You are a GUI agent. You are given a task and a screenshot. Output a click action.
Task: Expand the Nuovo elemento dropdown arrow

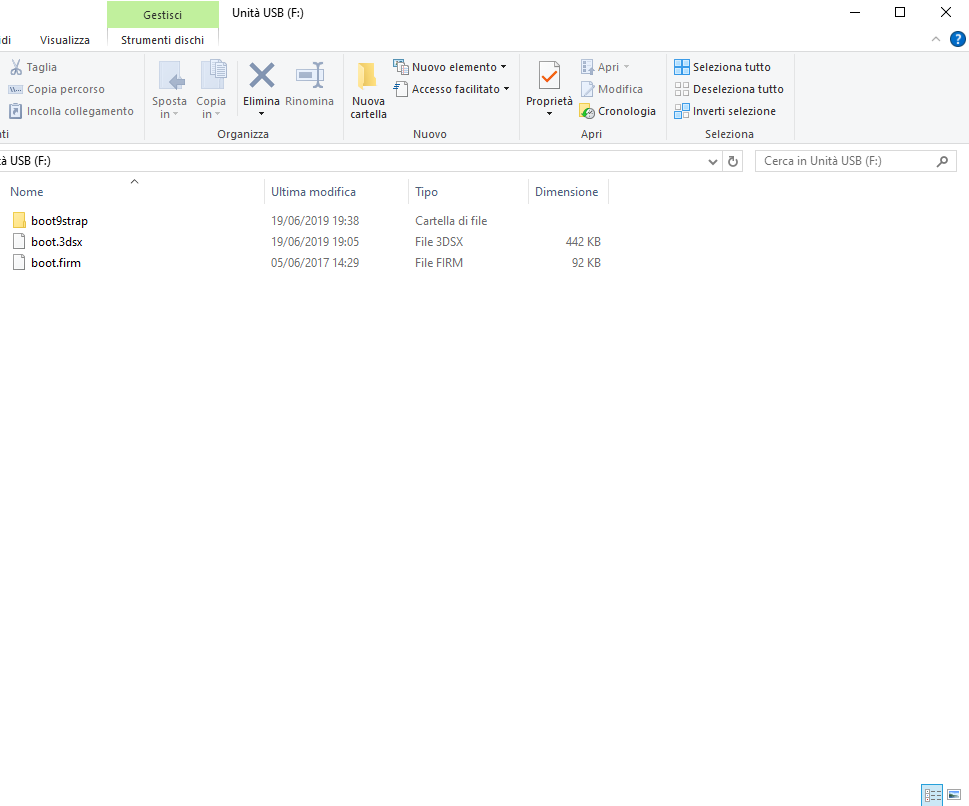coord(504,67)
